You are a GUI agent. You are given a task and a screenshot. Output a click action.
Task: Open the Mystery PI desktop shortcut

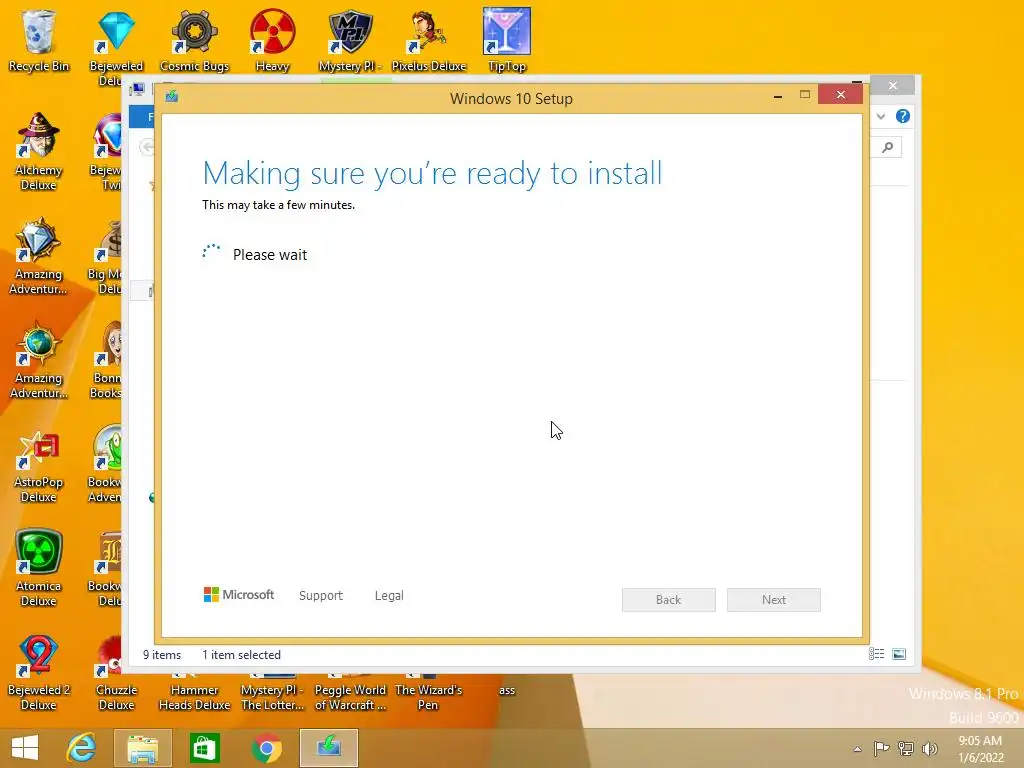coord(350,39)
